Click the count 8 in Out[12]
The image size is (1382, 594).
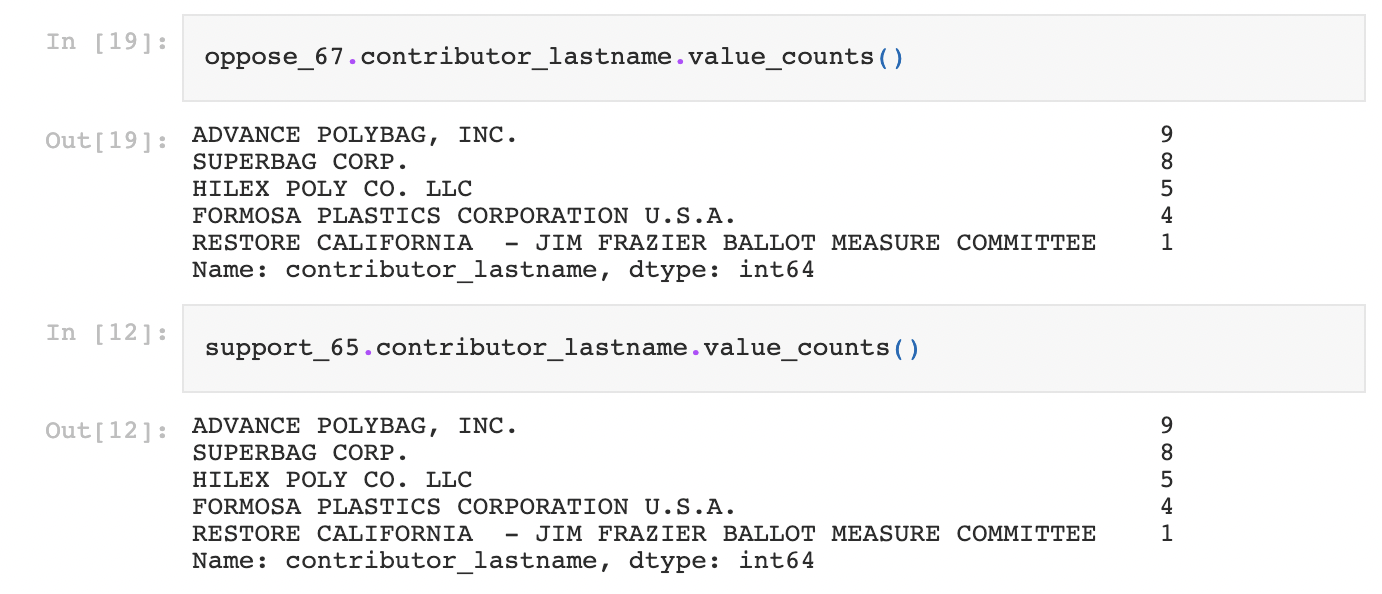(x=1166, y=453)
